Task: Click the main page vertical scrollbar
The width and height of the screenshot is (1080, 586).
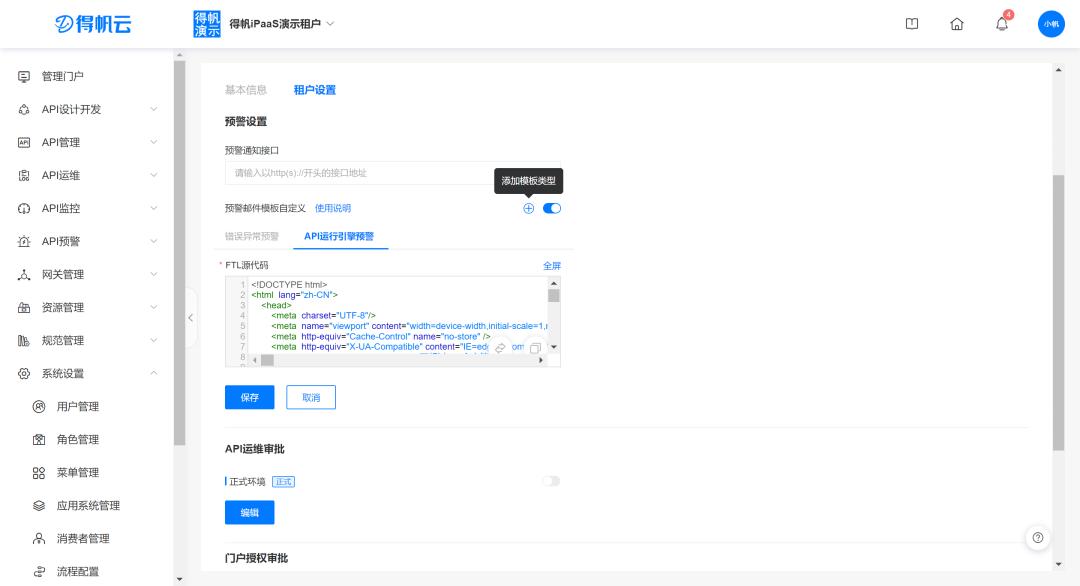Action: pyautogui.click(x=1059, y=313)
